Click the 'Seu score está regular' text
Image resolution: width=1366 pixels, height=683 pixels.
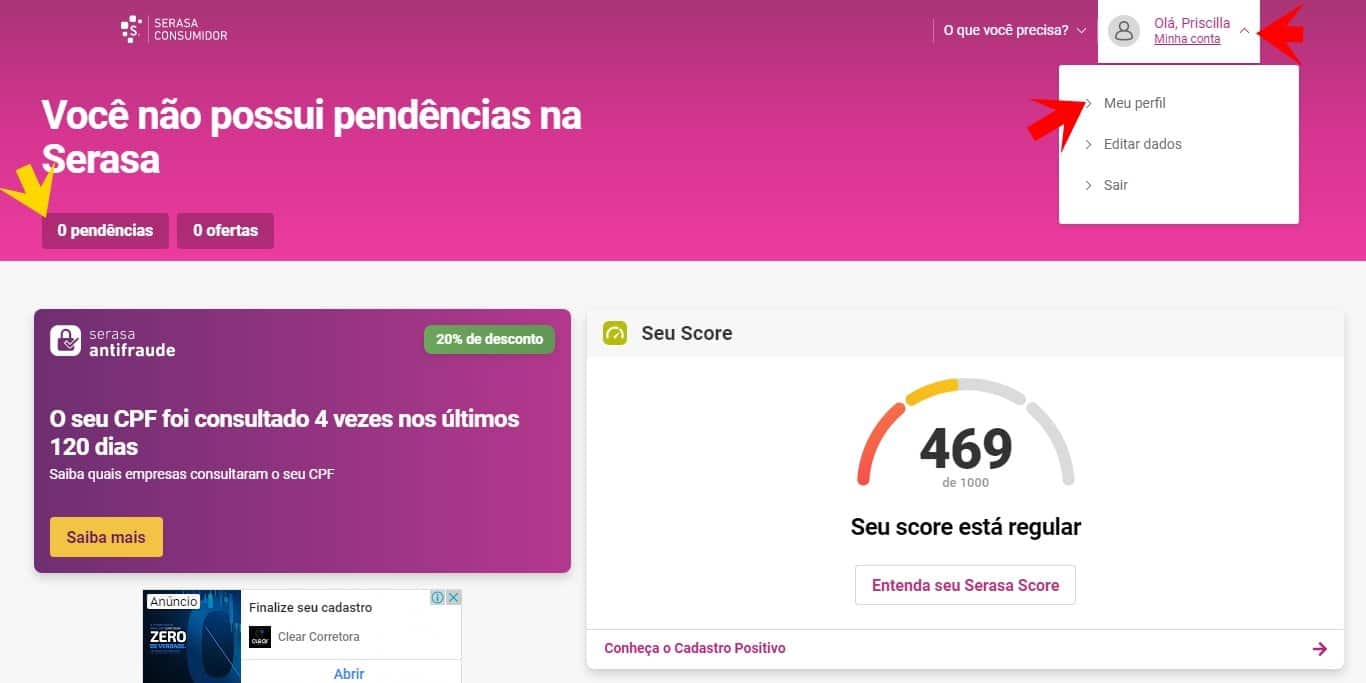pos(966,526)
